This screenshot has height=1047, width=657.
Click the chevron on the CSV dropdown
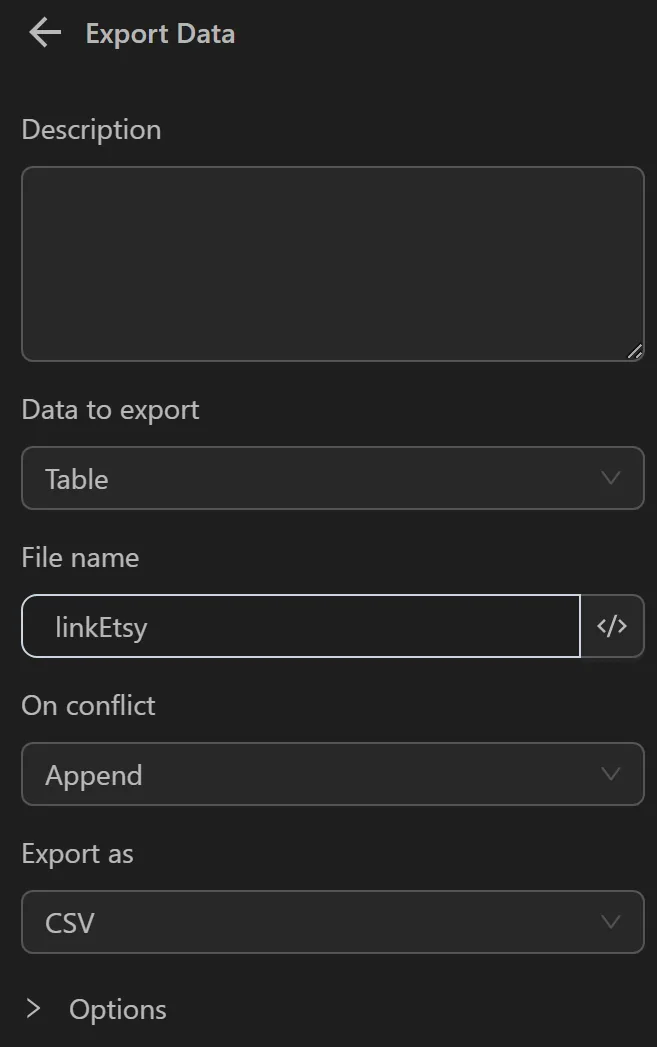pyautogui.click(x=610, y=922)
